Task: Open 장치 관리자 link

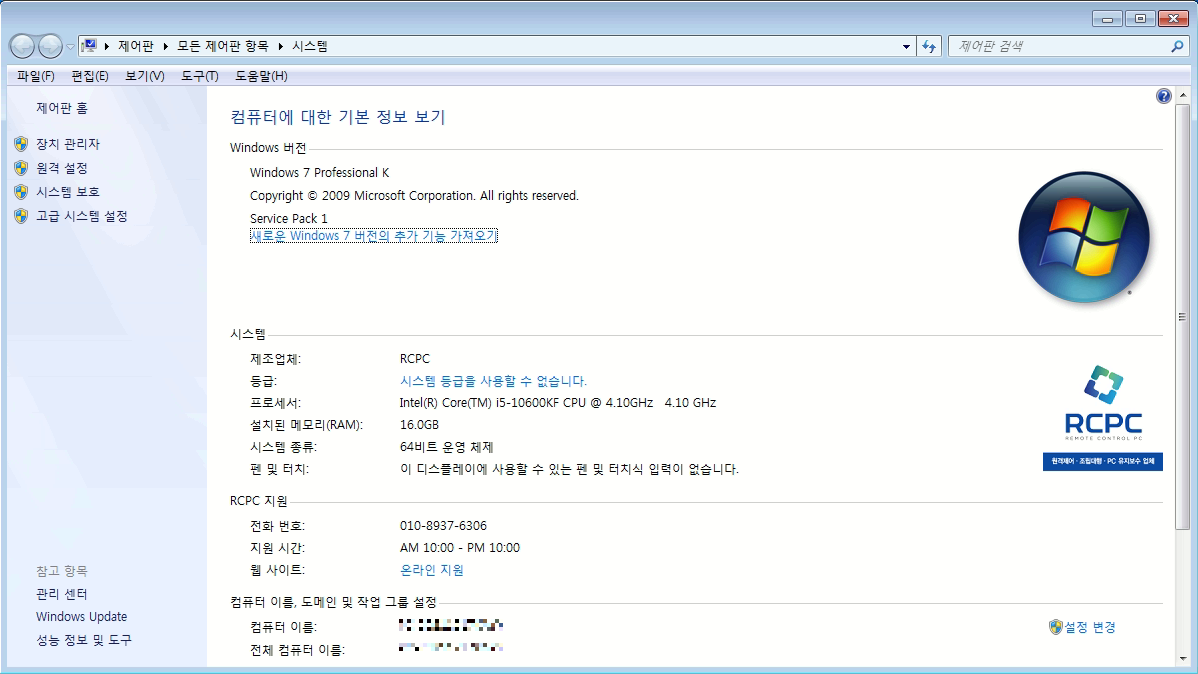Action: point(68,144)
